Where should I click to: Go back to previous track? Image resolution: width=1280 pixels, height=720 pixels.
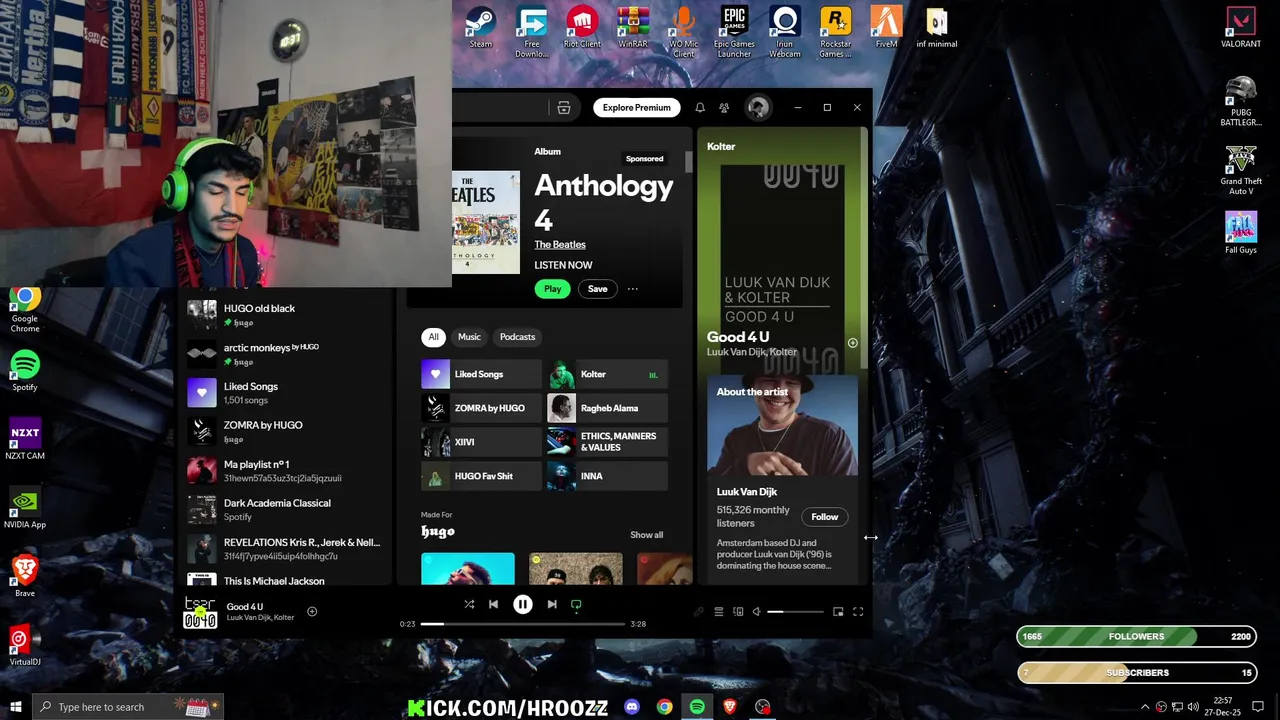[493, 604]
